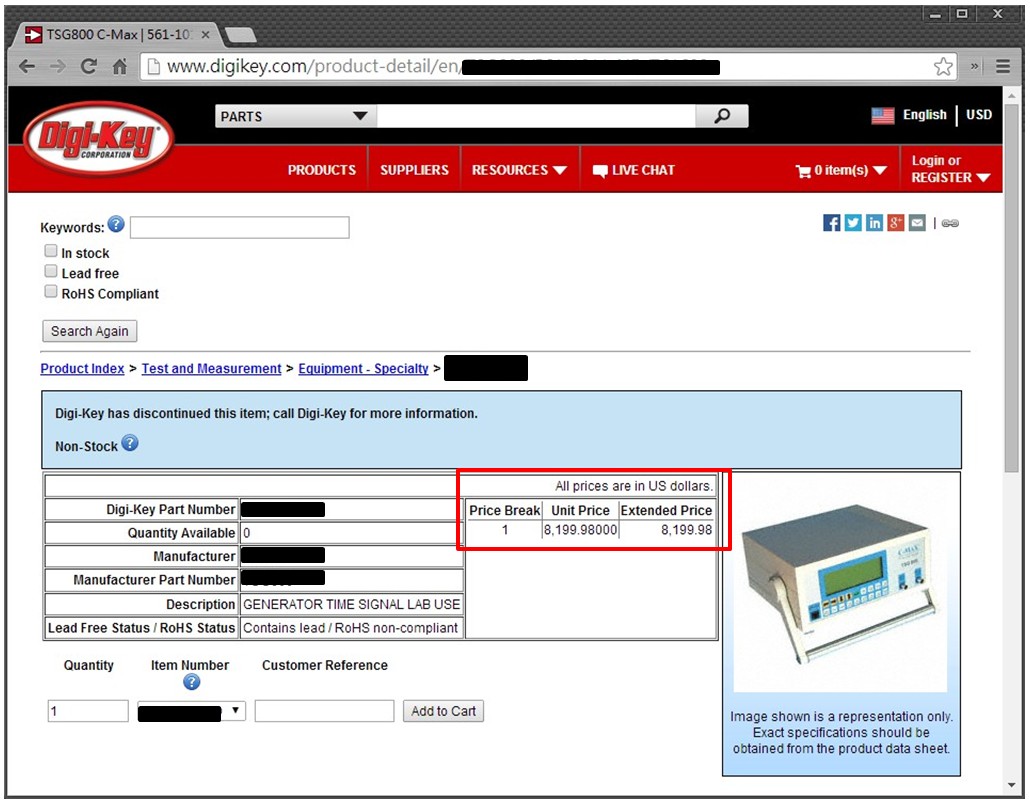Expand the RESOURCES menu

point(519,170)
